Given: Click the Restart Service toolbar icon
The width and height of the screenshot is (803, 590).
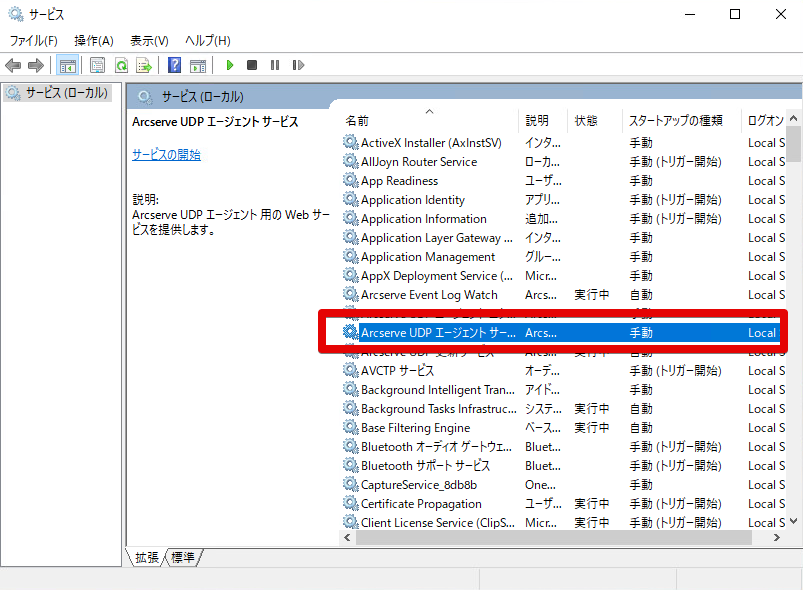Looking at the screenshot, I should 298,65.
